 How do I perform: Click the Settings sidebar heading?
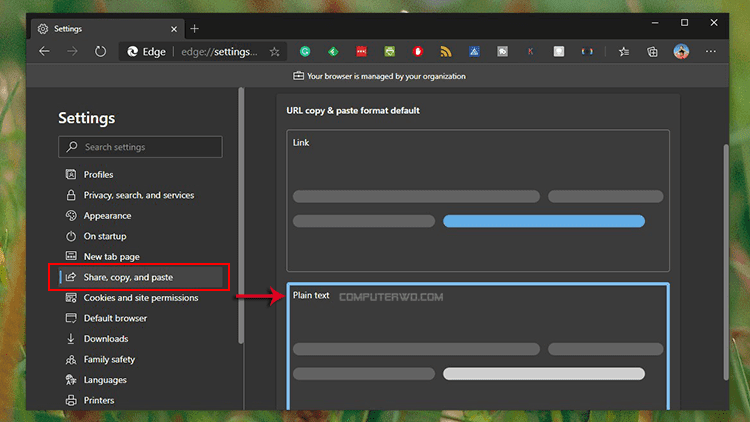87,118
